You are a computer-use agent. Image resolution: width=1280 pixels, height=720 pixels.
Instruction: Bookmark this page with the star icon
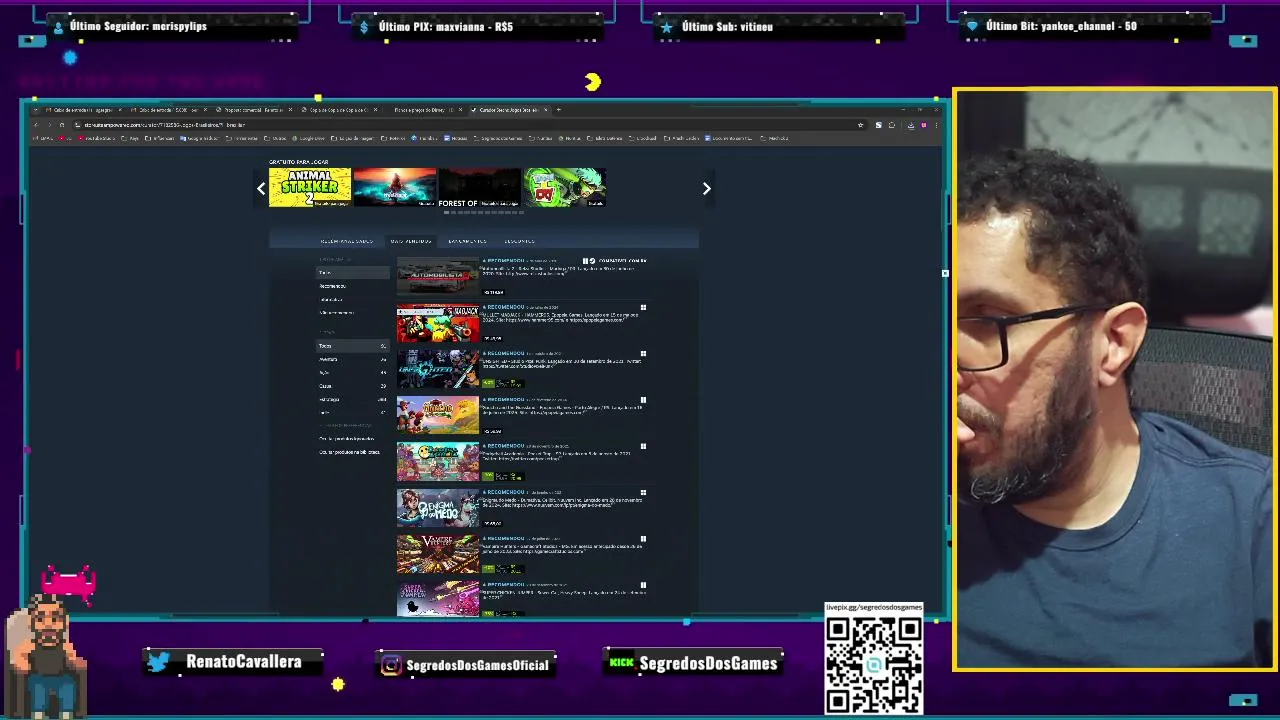pos(860,125)
